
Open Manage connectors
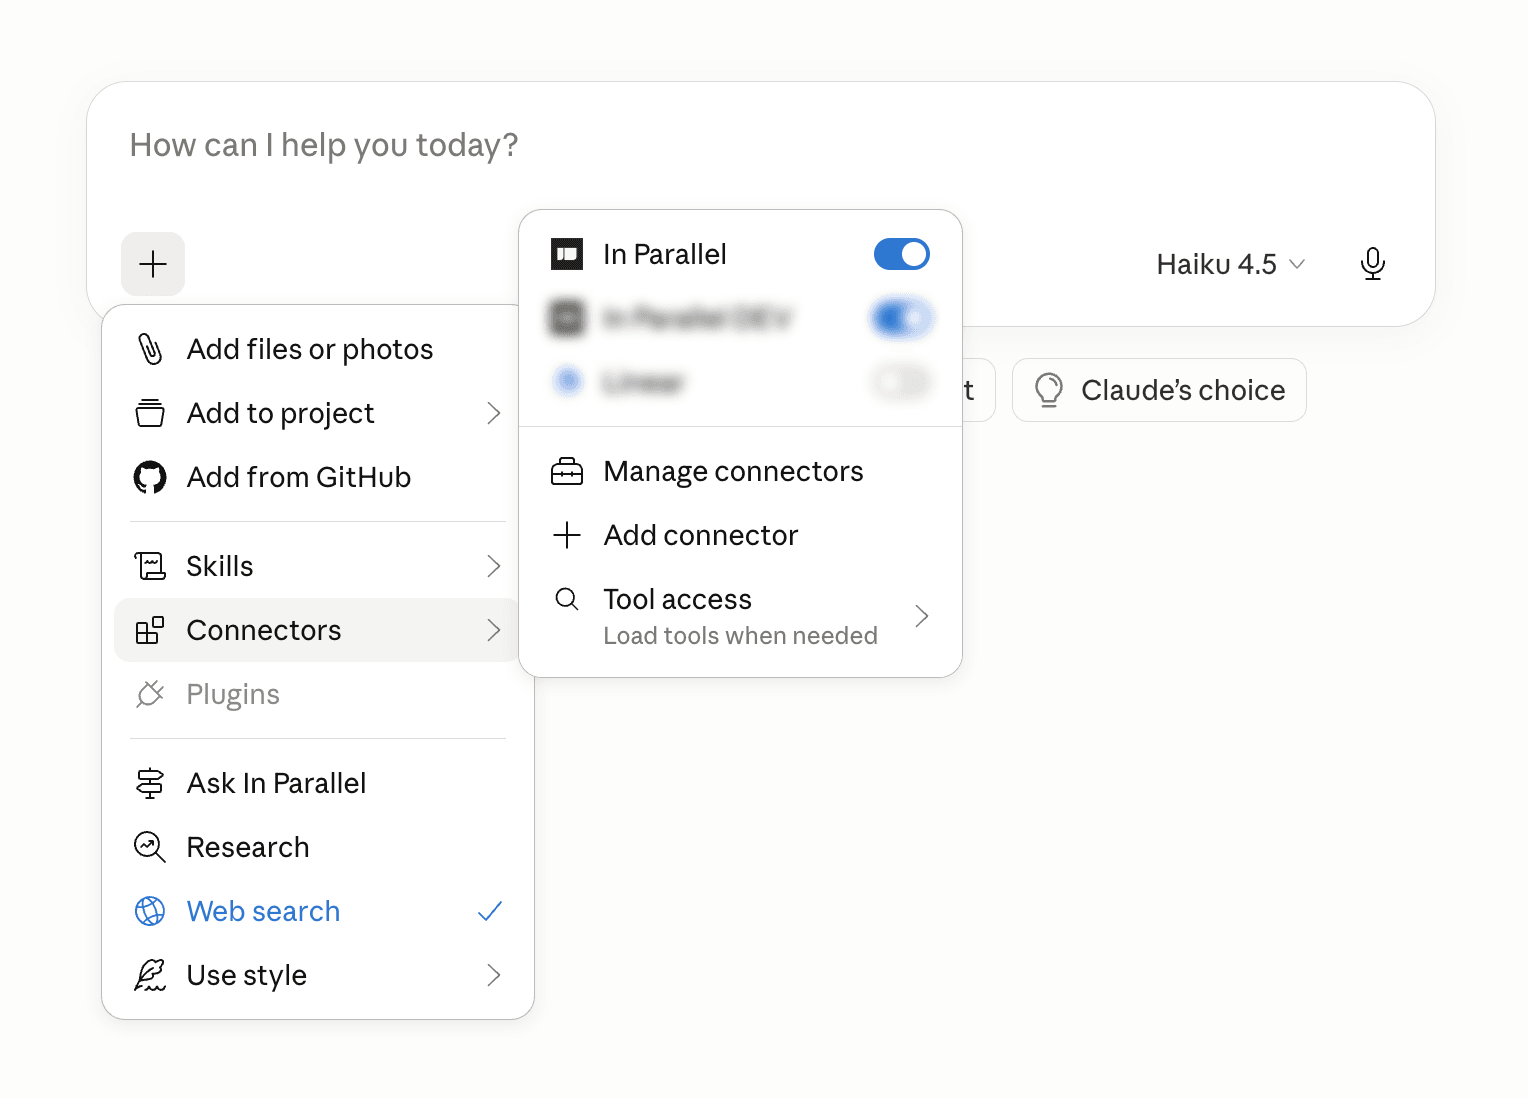(x=740, y=471)
